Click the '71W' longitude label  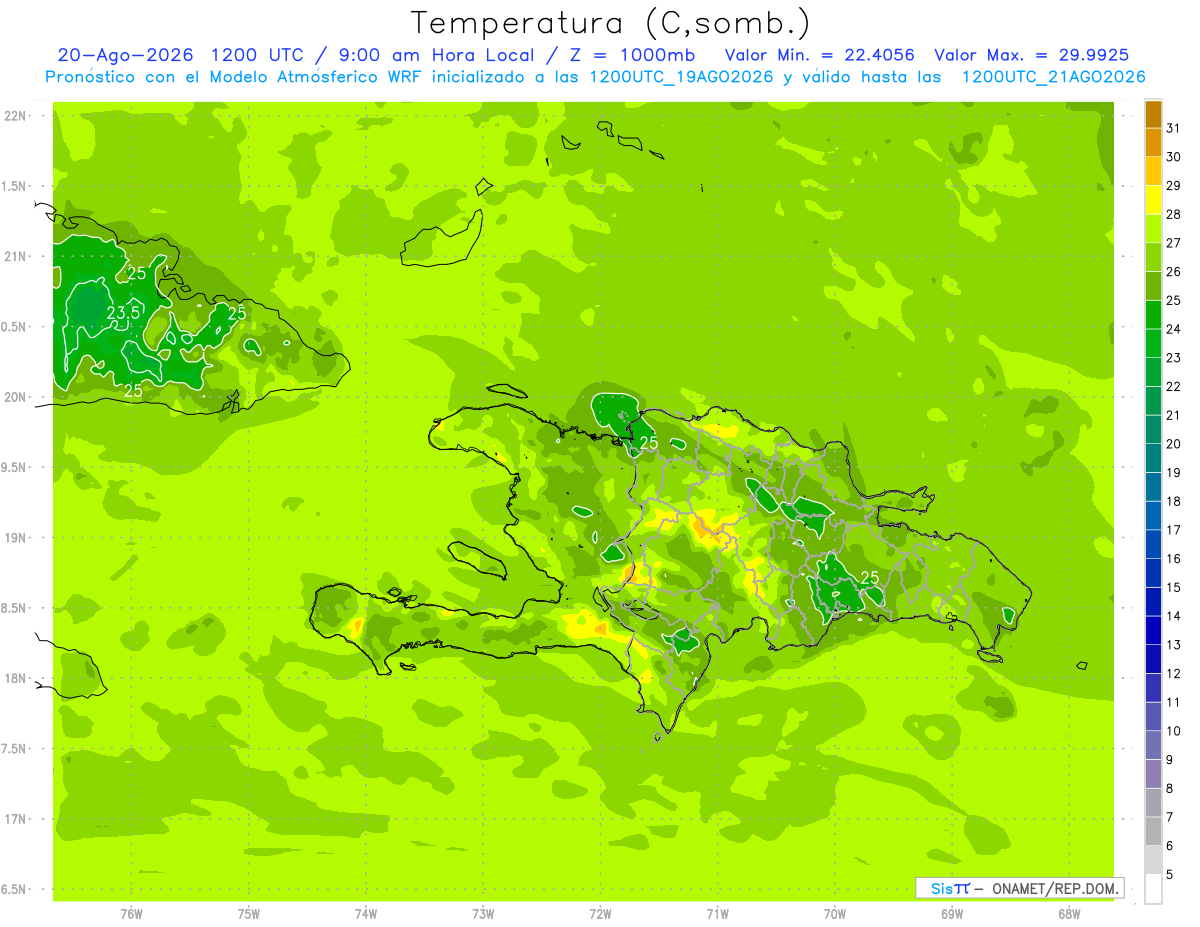coord(717,913)
